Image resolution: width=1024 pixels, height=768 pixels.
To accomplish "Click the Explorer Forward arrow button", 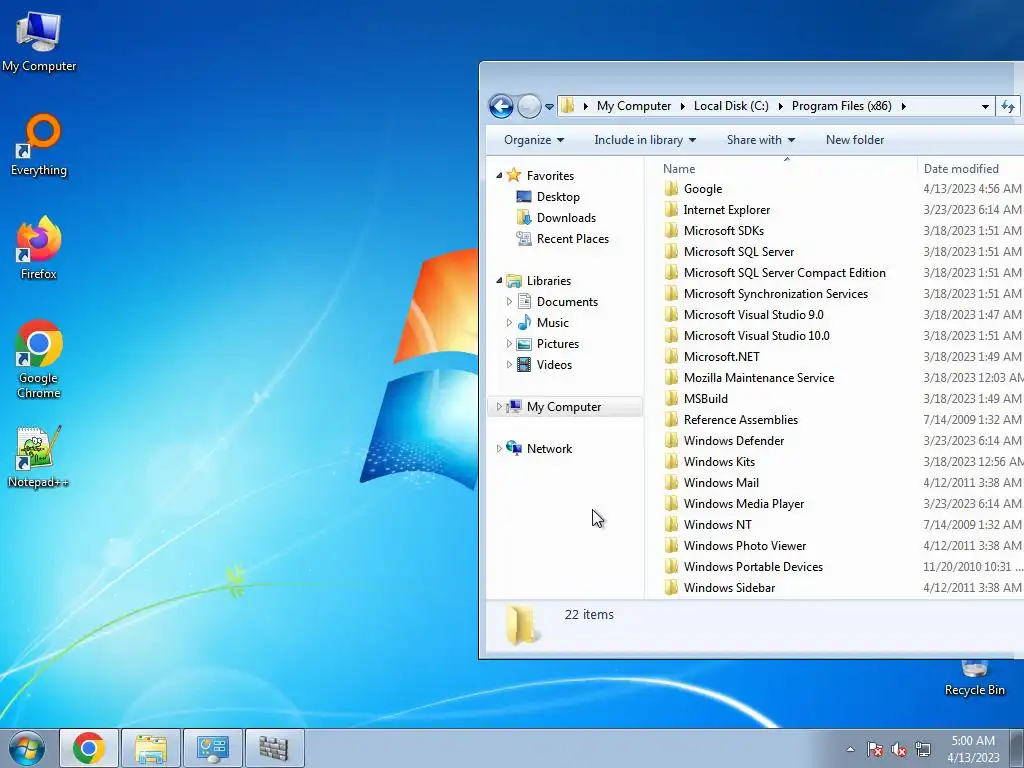I will (x=529, y=106).
